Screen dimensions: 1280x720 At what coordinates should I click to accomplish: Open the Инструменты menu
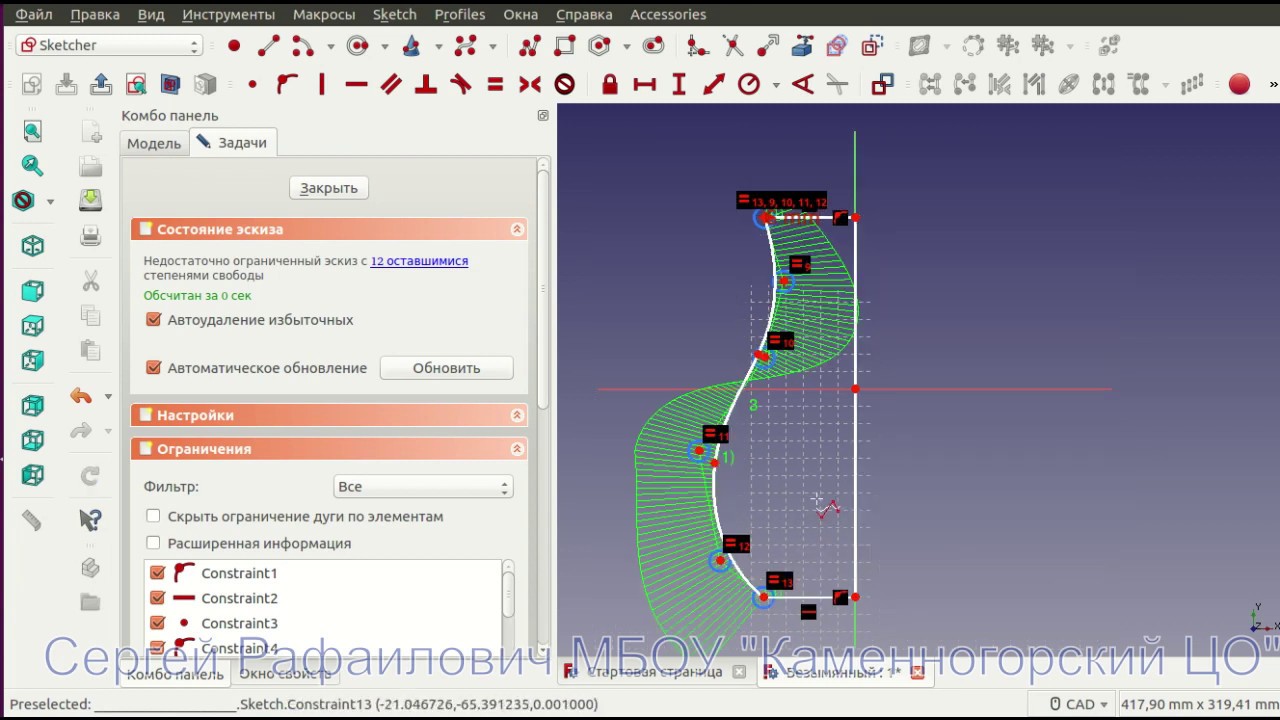tap(228, 14)
